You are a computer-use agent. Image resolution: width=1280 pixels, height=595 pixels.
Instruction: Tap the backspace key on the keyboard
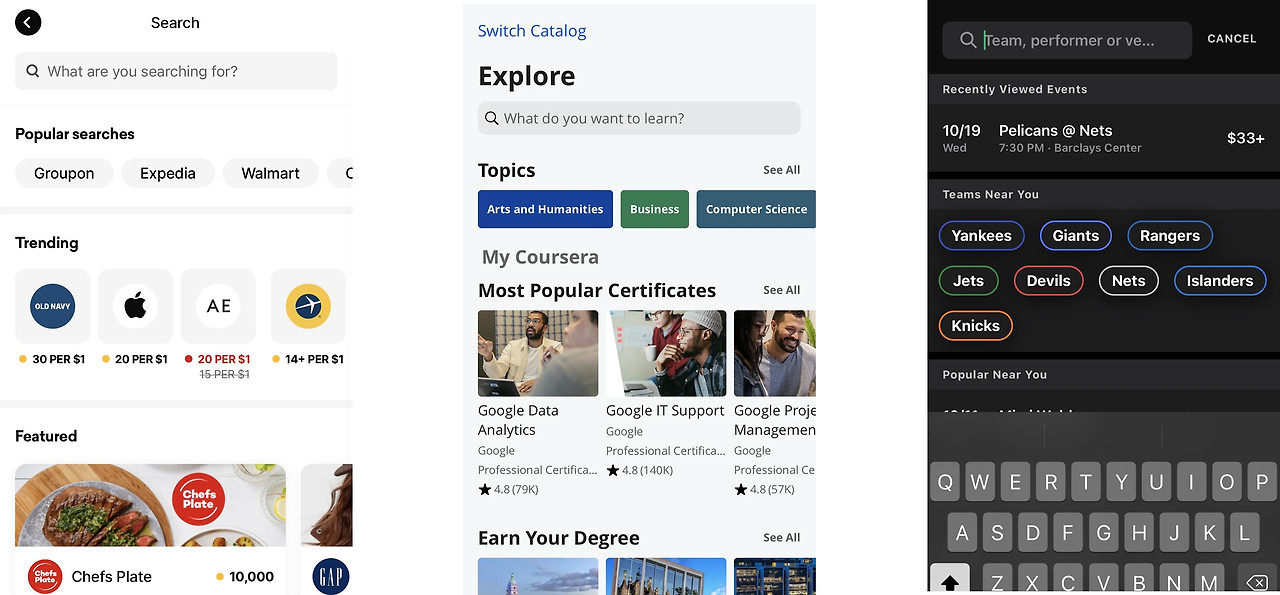point(1257,582)
